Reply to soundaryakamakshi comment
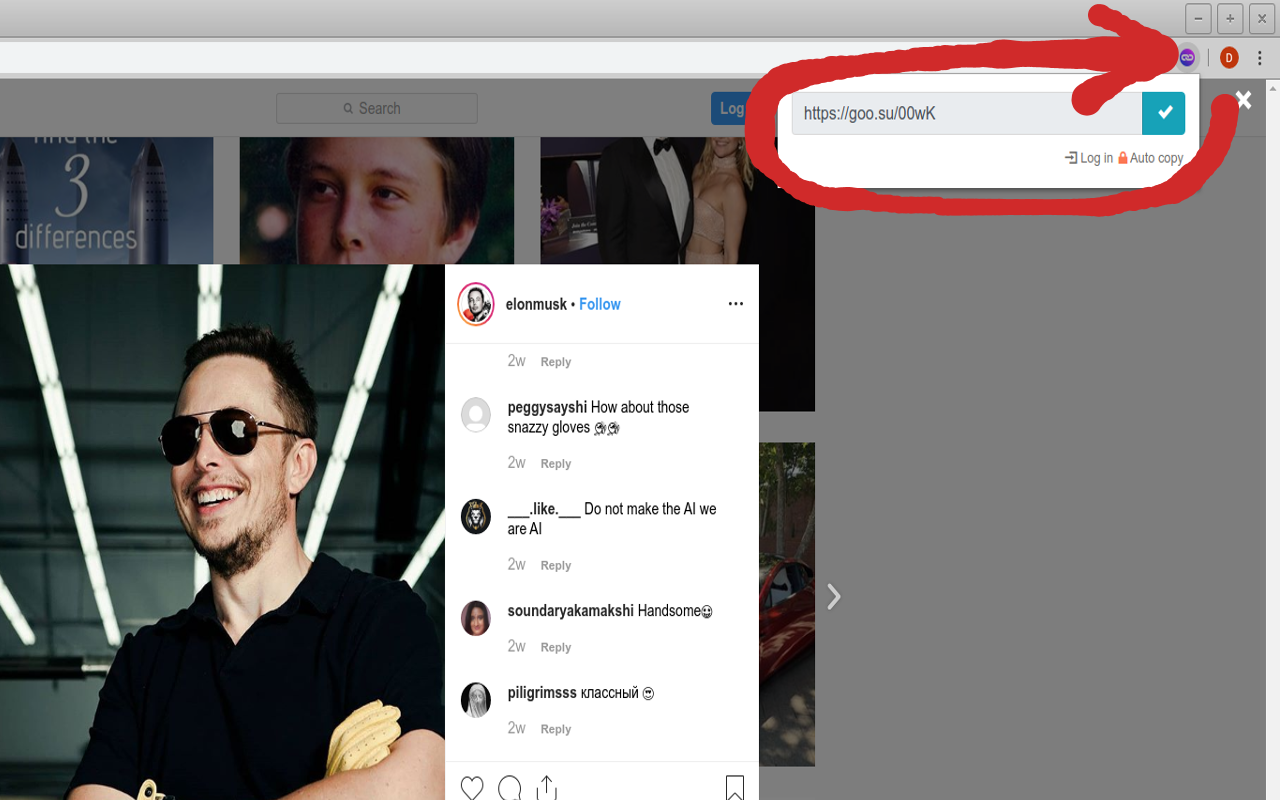Viewport: 1280px width, 800px height. (x=556, y=648)
